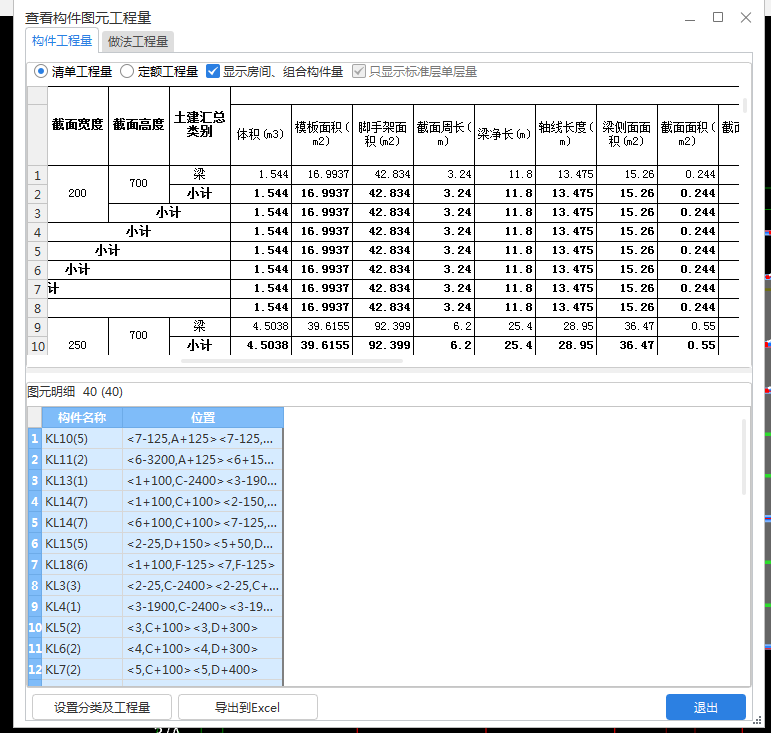
Task: Click the 轴线长度(m) column header
Action: 565,135
